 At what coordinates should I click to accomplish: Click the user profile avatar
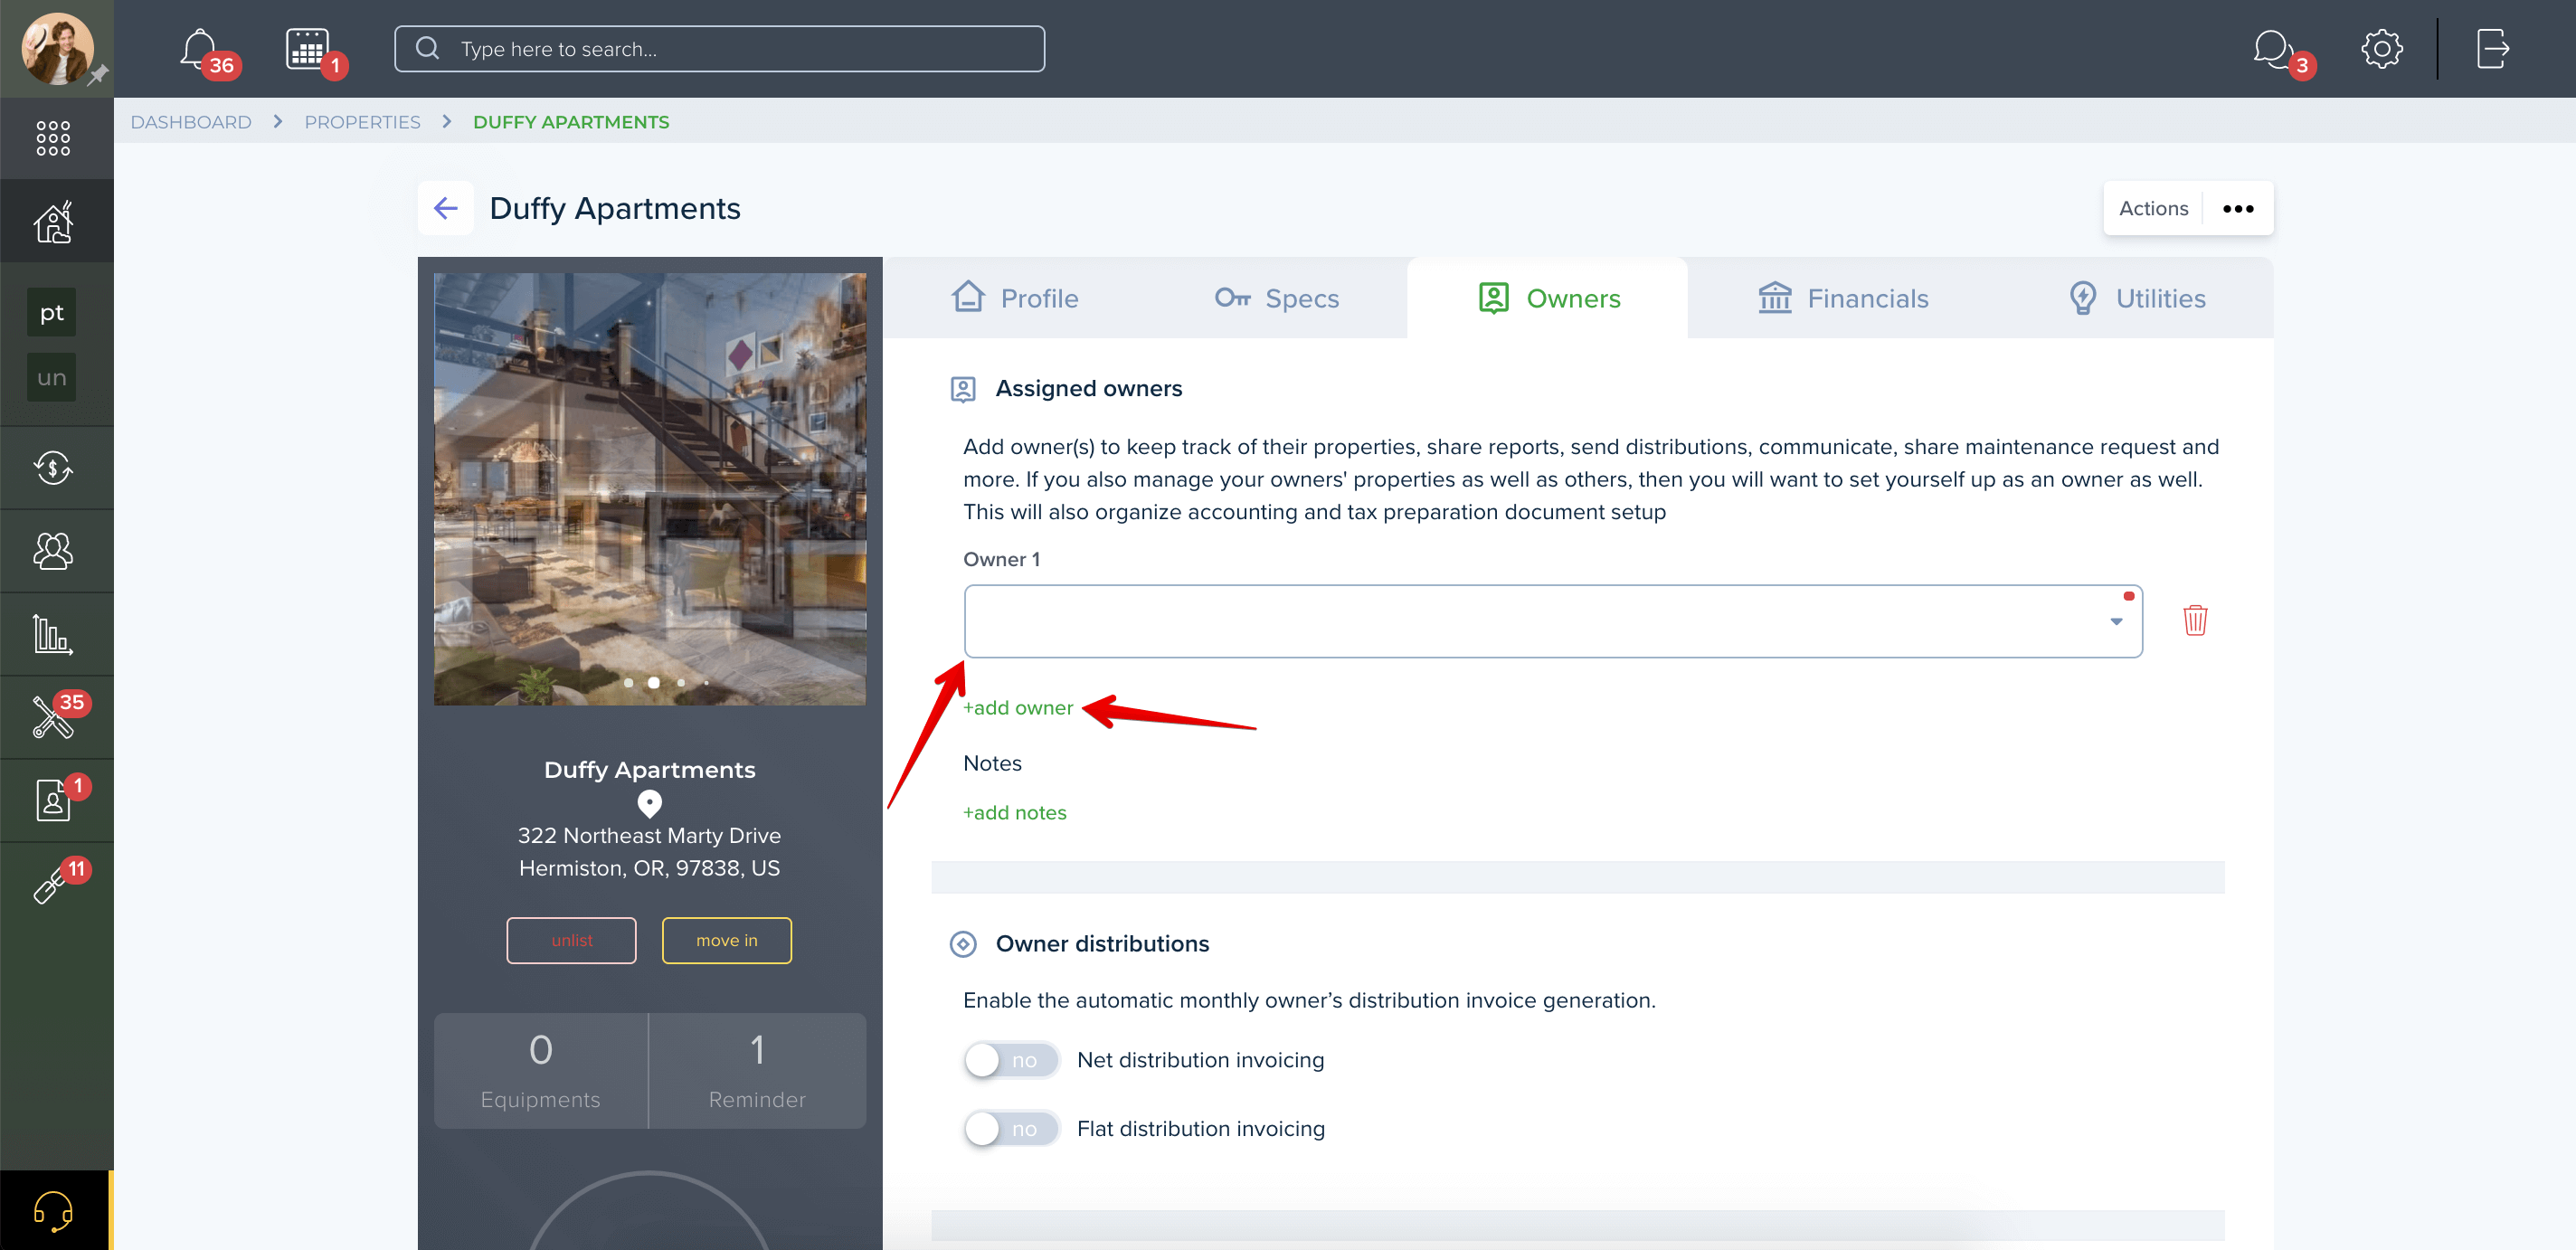point(57,48)
